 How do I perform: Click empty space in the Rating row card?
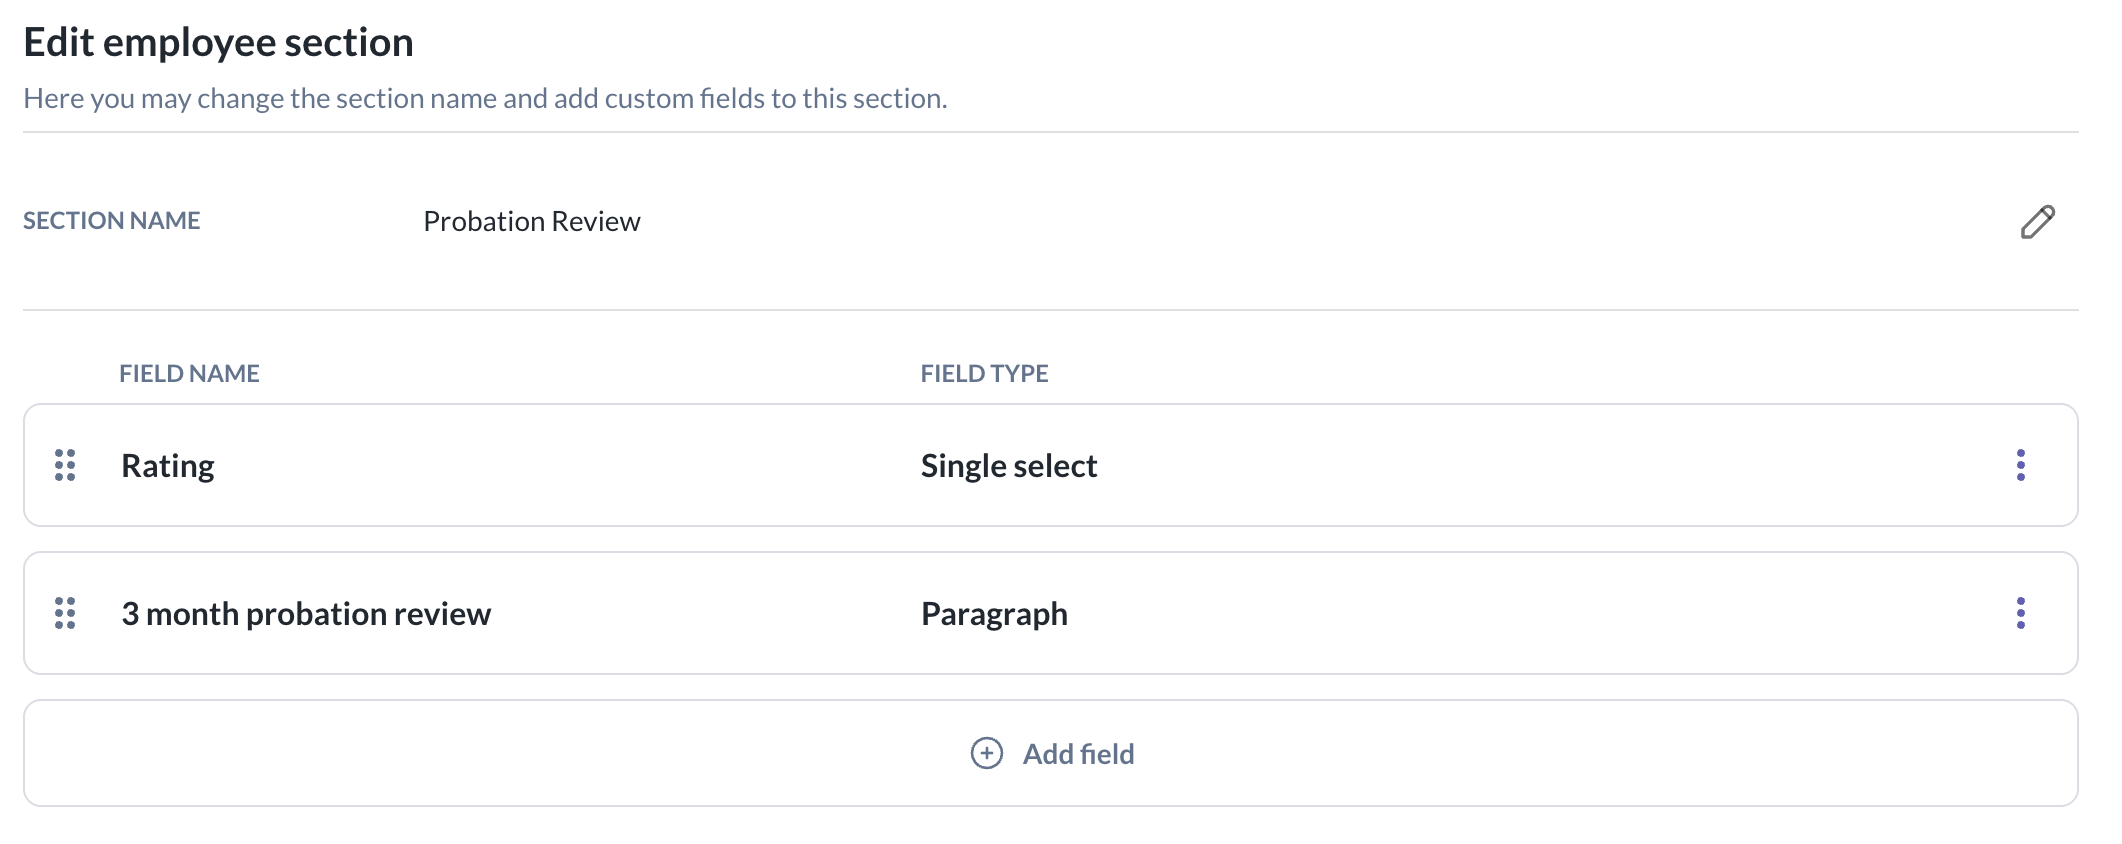tap(1500, 466)
